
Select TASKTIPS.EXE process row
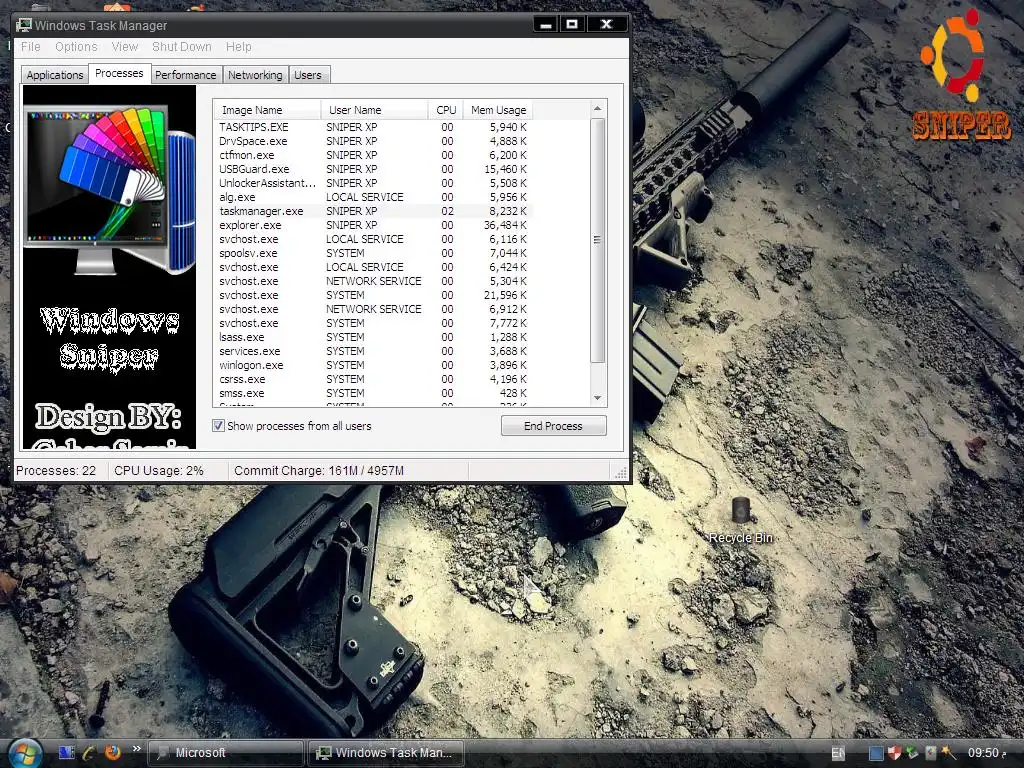point(373,127)
